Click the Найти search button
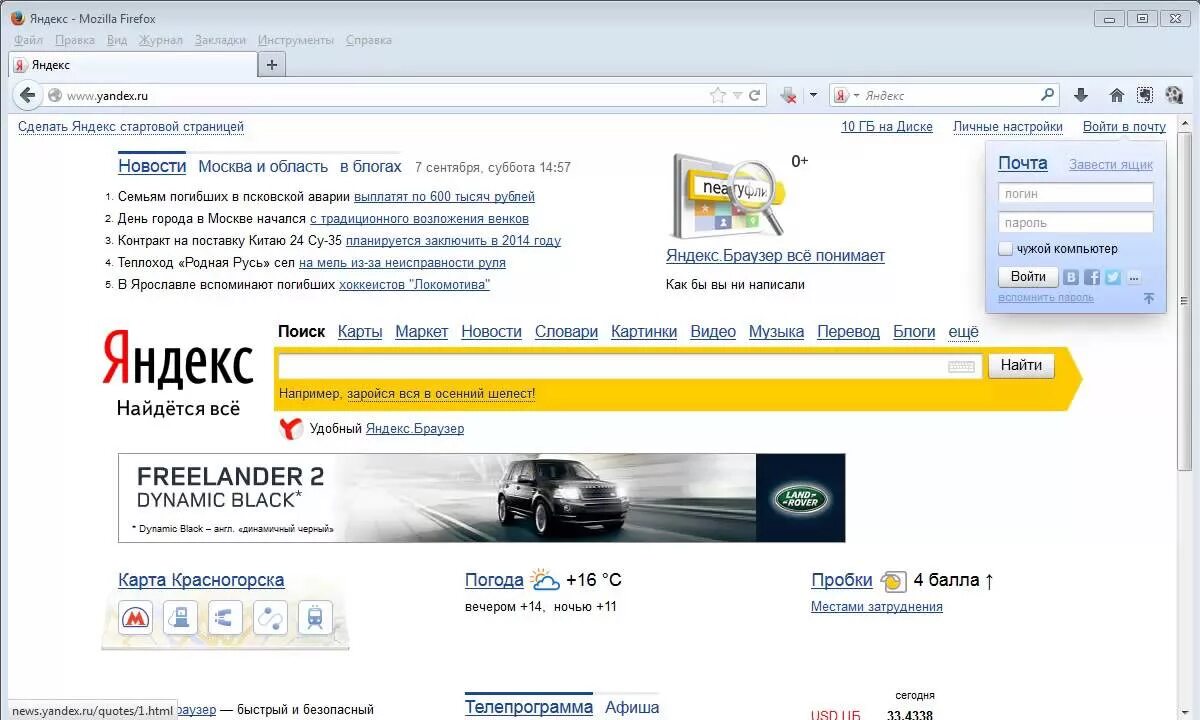Viewport: 1200px width, 720px height. (x=1021, y=365)
